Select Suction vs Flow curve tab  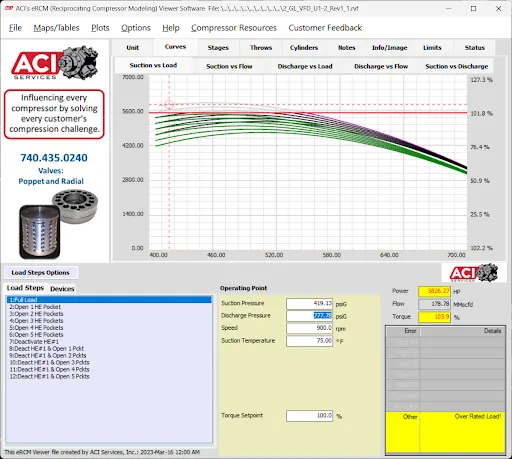click(x=229, y=66)
